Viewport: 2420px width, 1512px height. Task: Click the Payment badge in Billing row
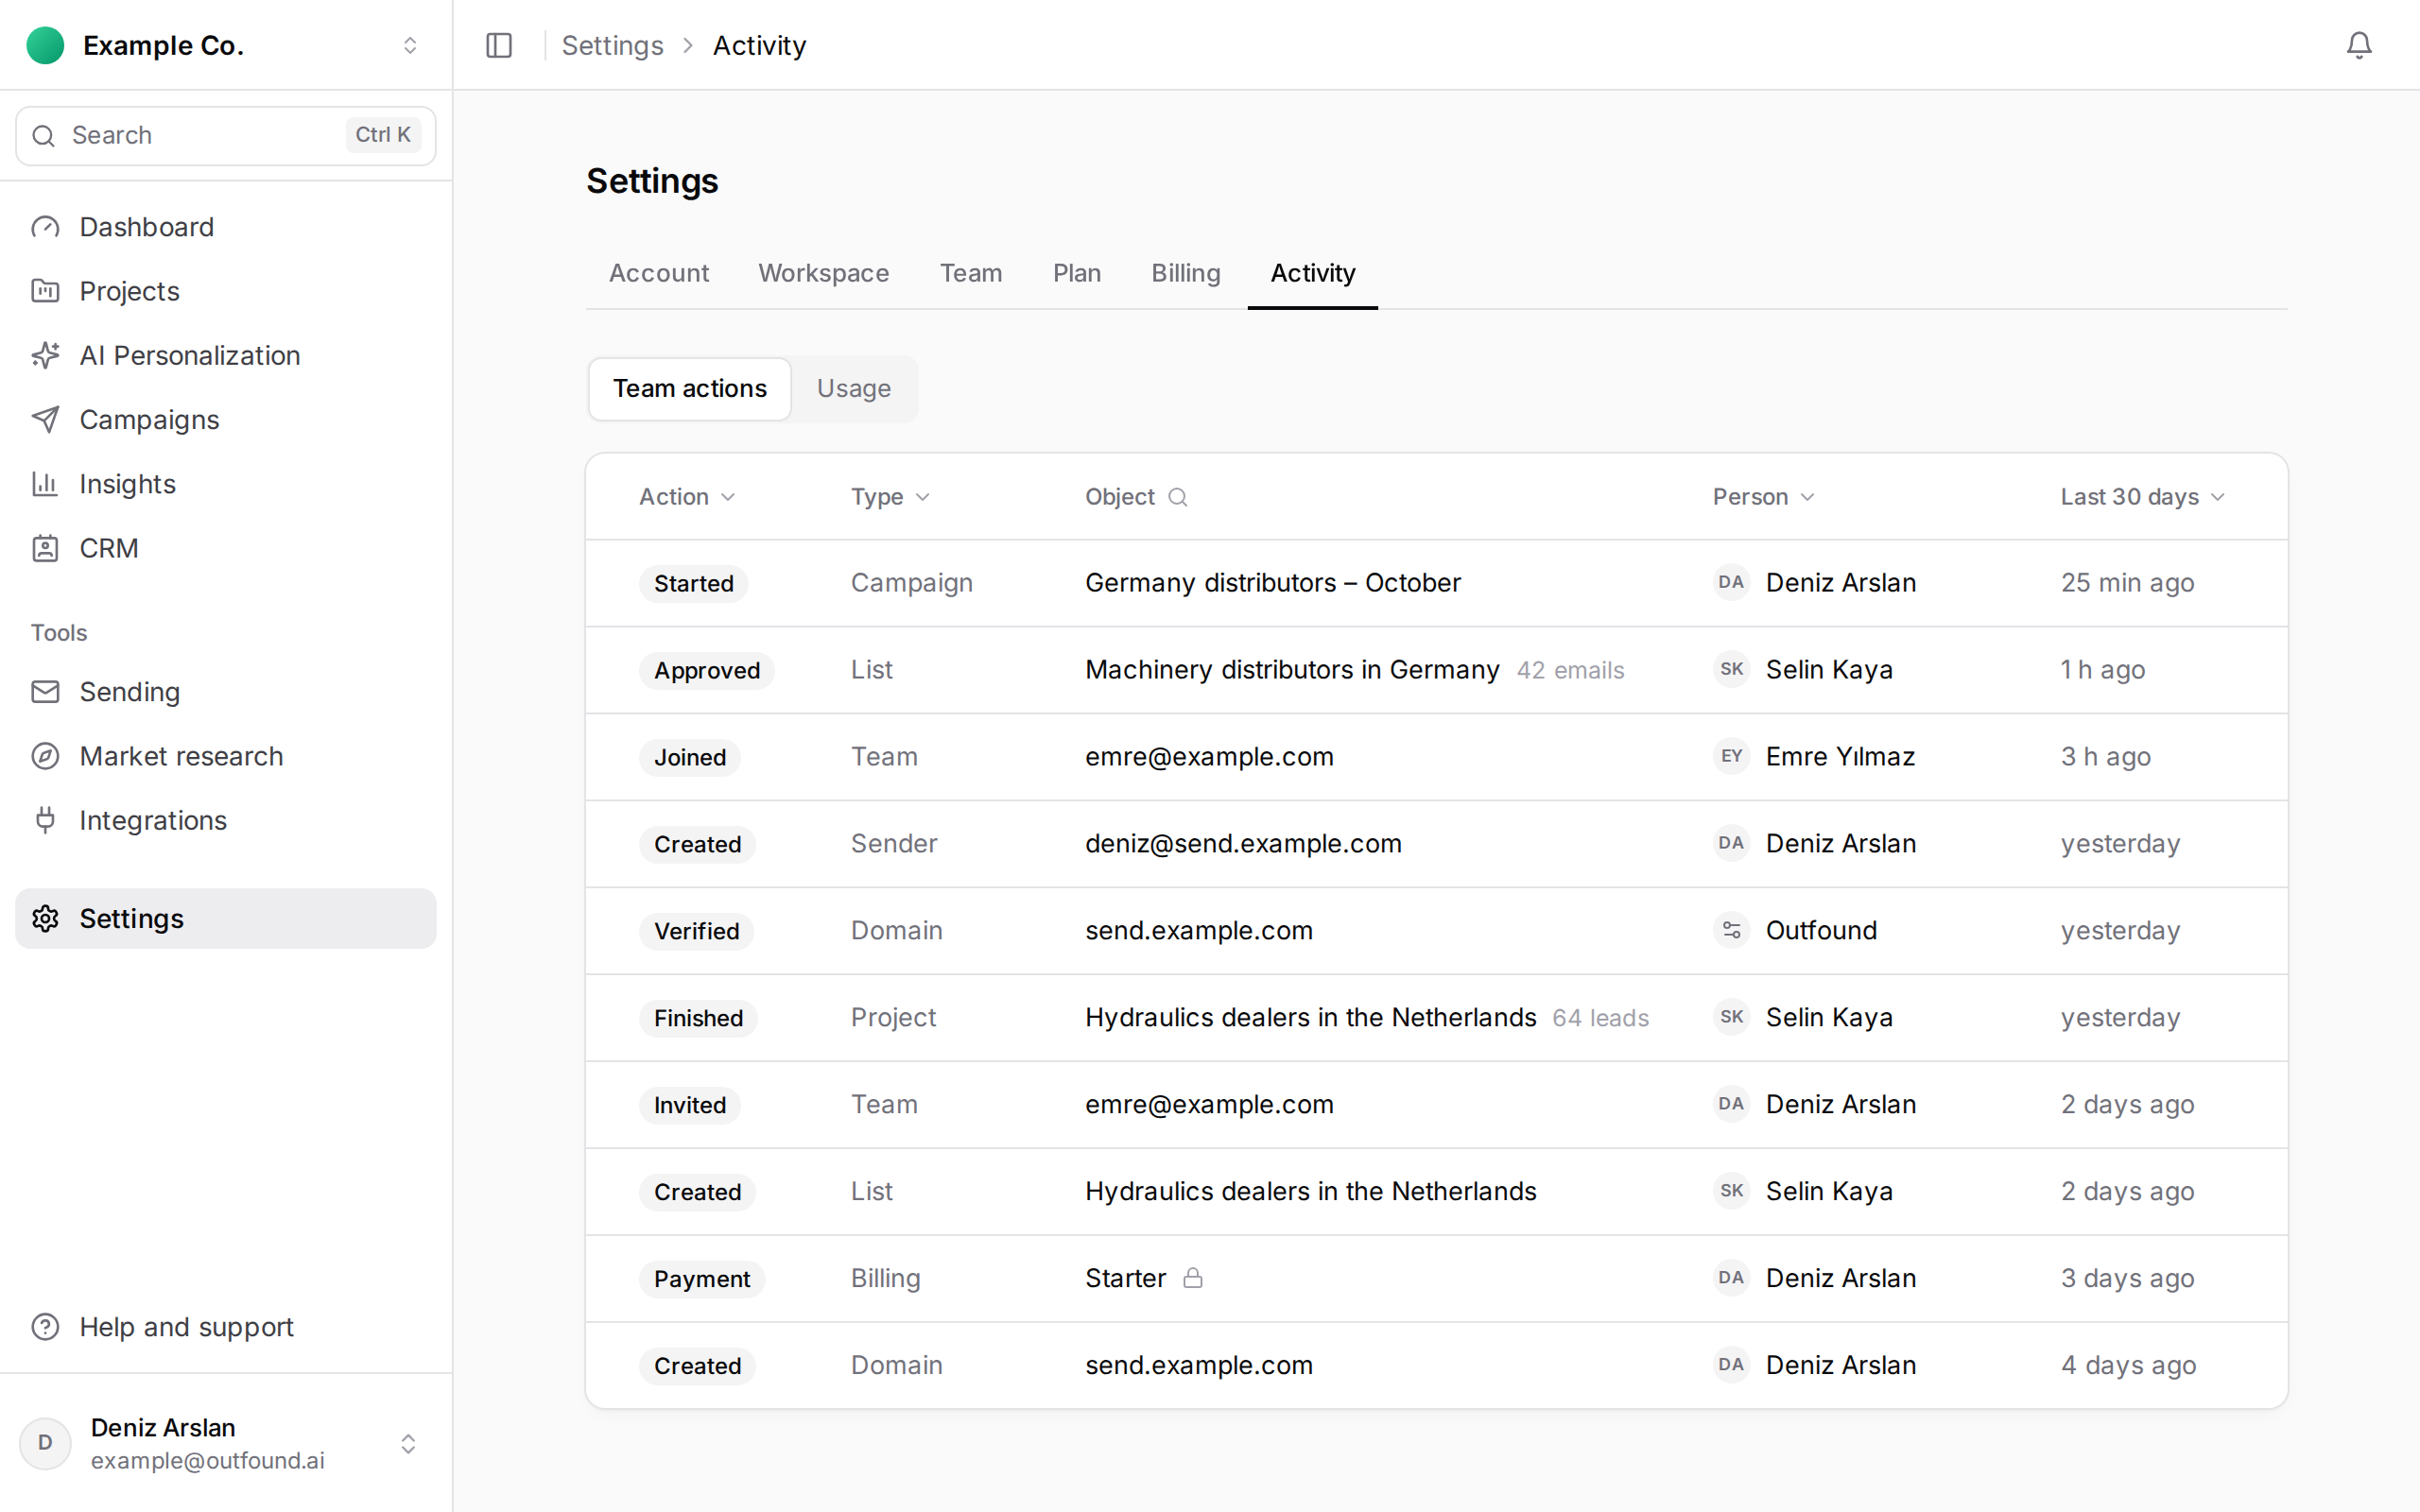click(701, 1279)
